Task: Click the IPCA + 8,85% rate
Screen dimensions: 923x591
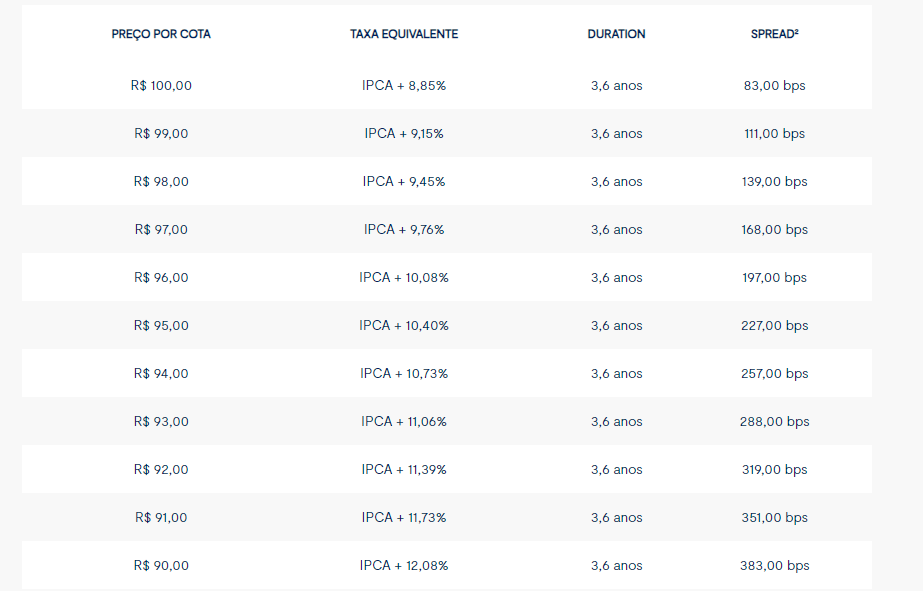Action: 404,85
